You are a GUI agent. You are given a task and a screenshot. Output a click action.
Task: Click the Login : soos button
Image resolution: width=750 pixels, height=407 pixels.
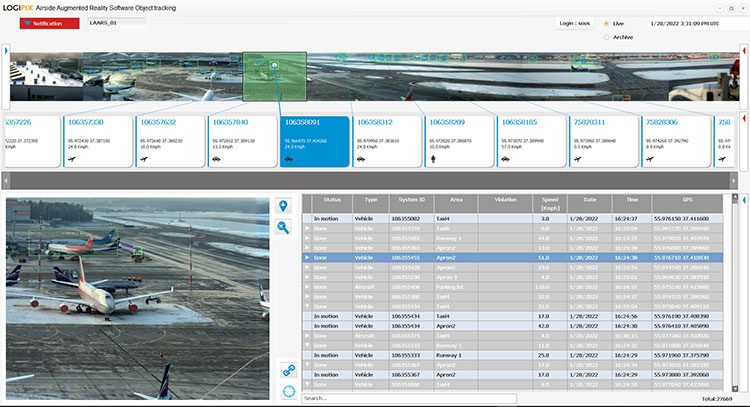(573, 21)
